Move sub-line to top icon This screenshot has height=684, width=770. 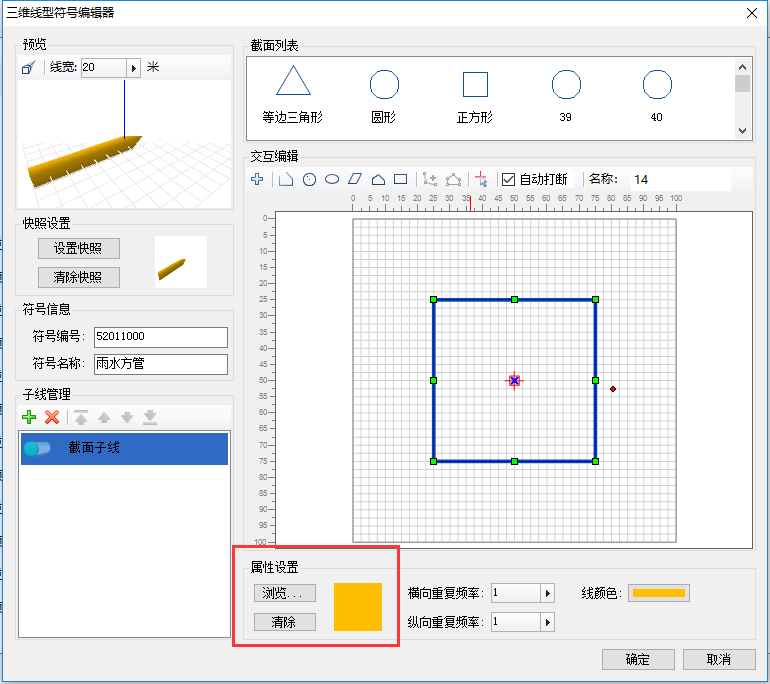point(81,417)
